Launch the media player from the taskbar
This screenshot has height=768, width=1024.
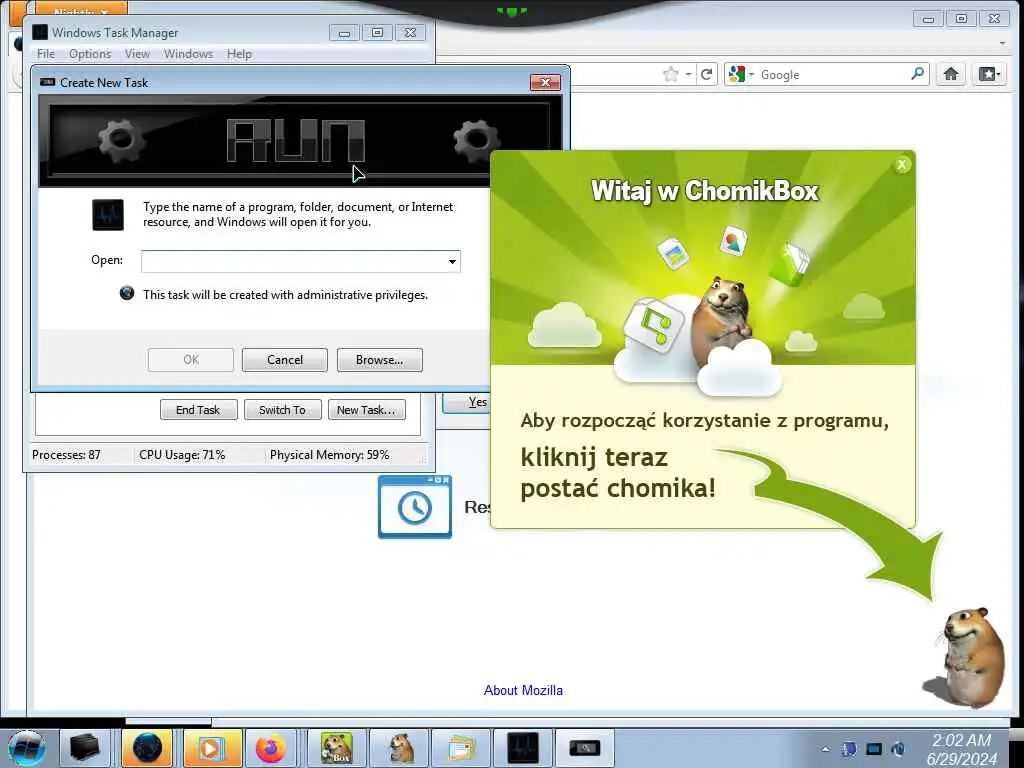click(210, 748)
